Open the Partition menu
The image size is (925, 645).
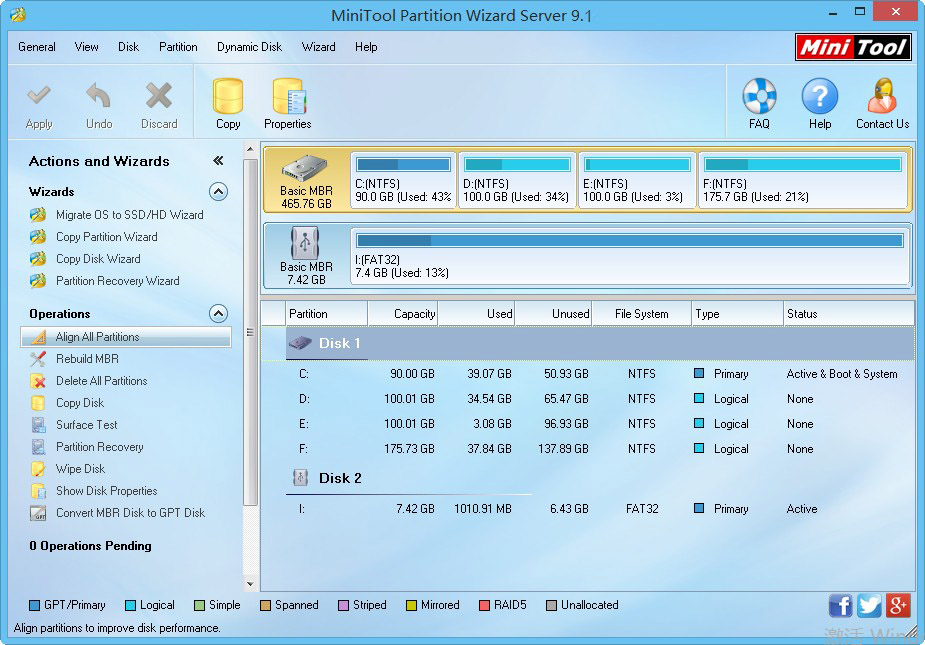pyautogui.click(x=178, y=47)
